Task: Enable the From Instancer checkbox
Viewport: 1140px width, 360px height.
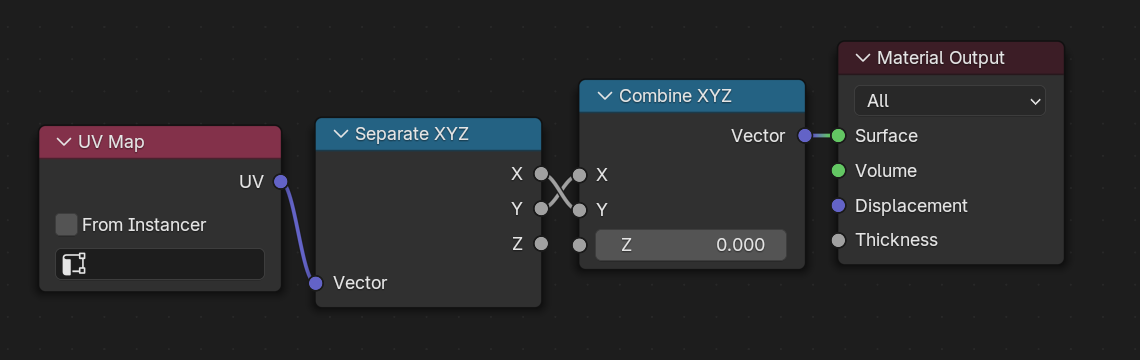Action: [x=67, y=225]
